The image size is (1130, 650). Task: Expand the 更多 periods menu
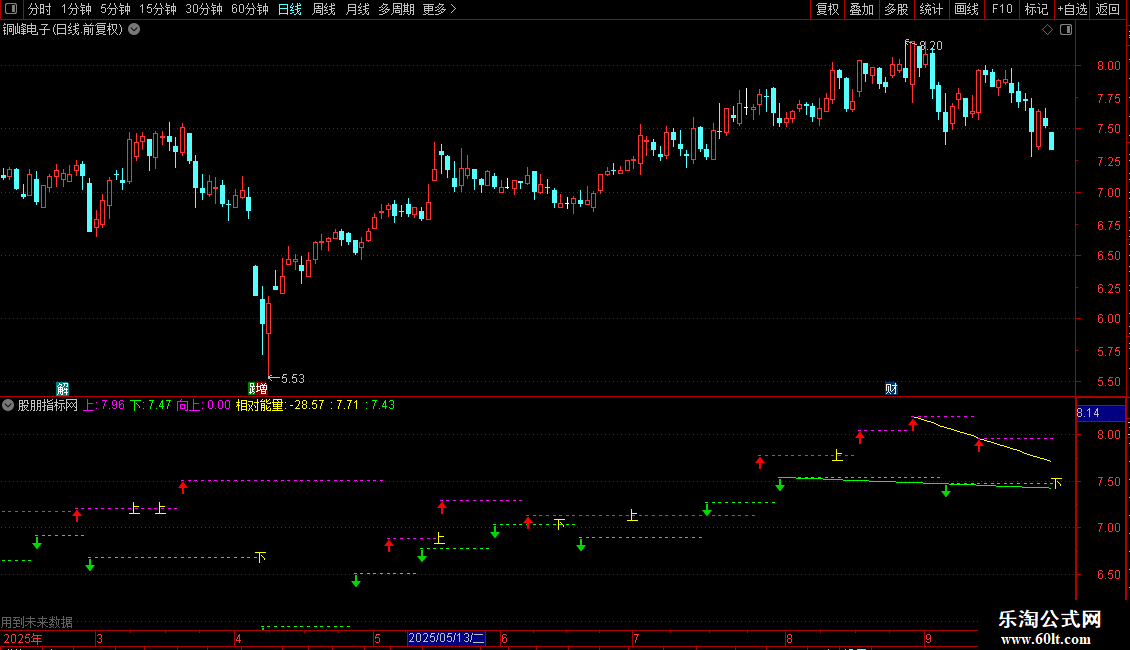click(x=439, y=9)
